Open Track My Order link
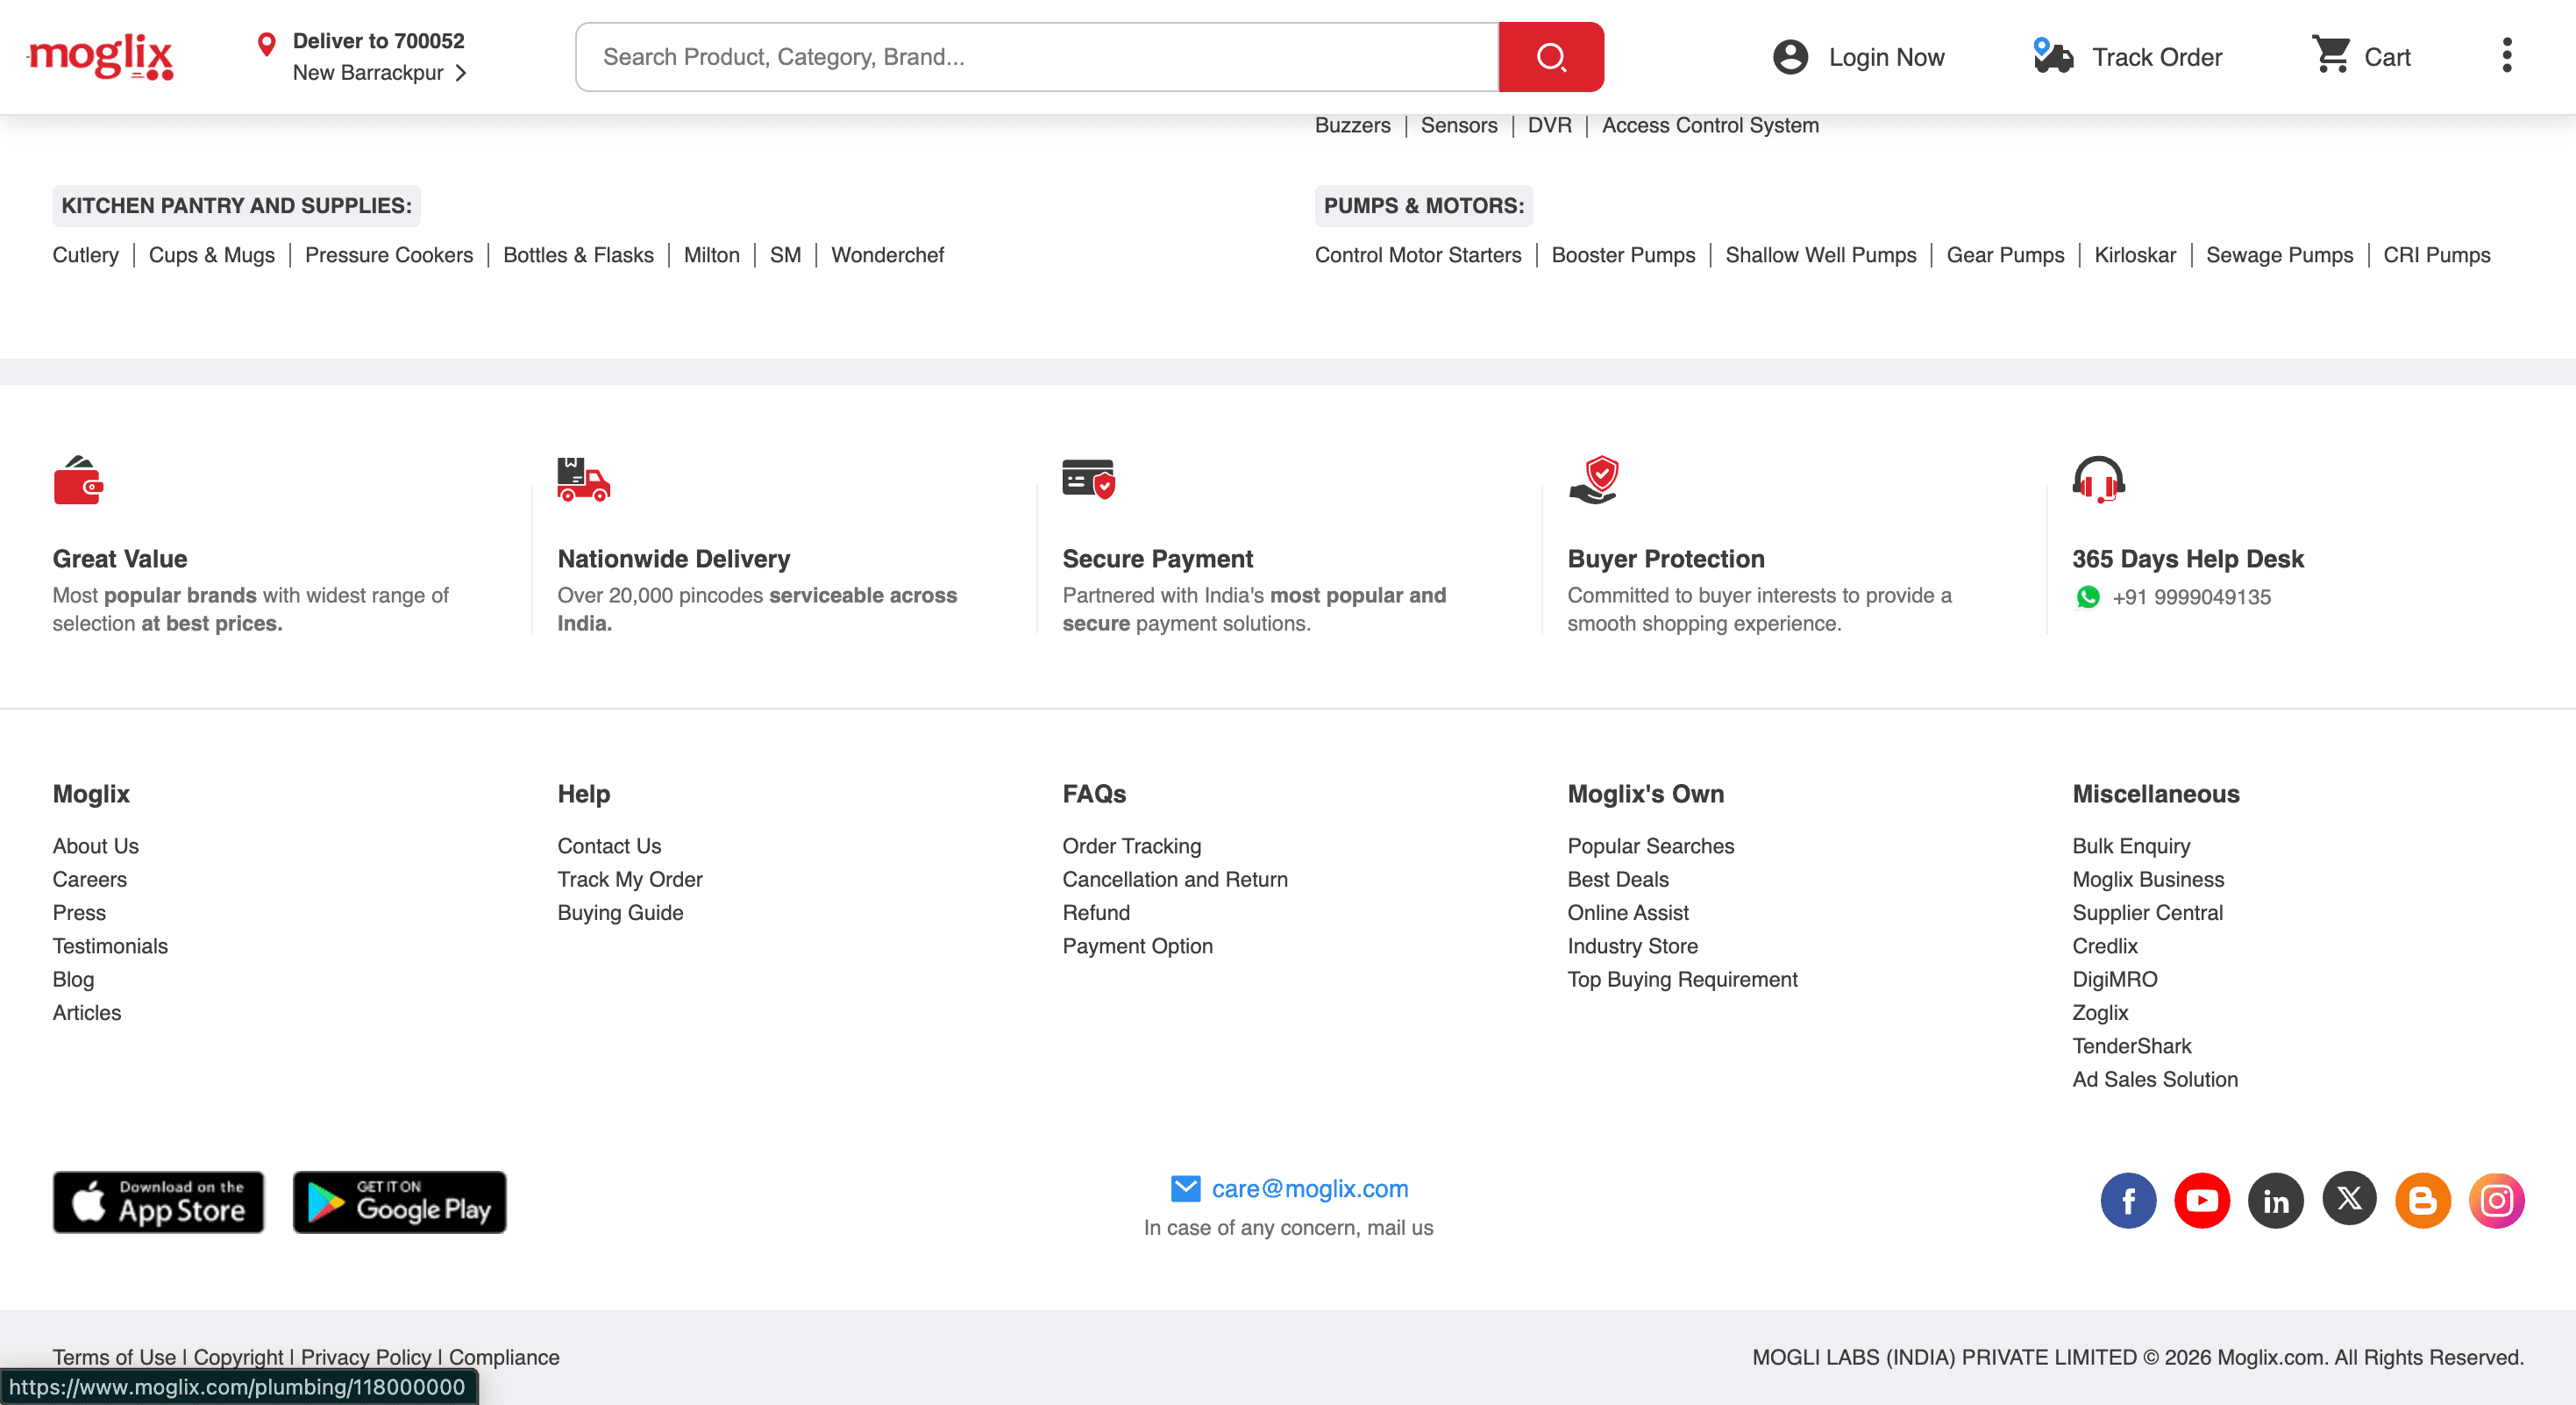 point(630,880)
